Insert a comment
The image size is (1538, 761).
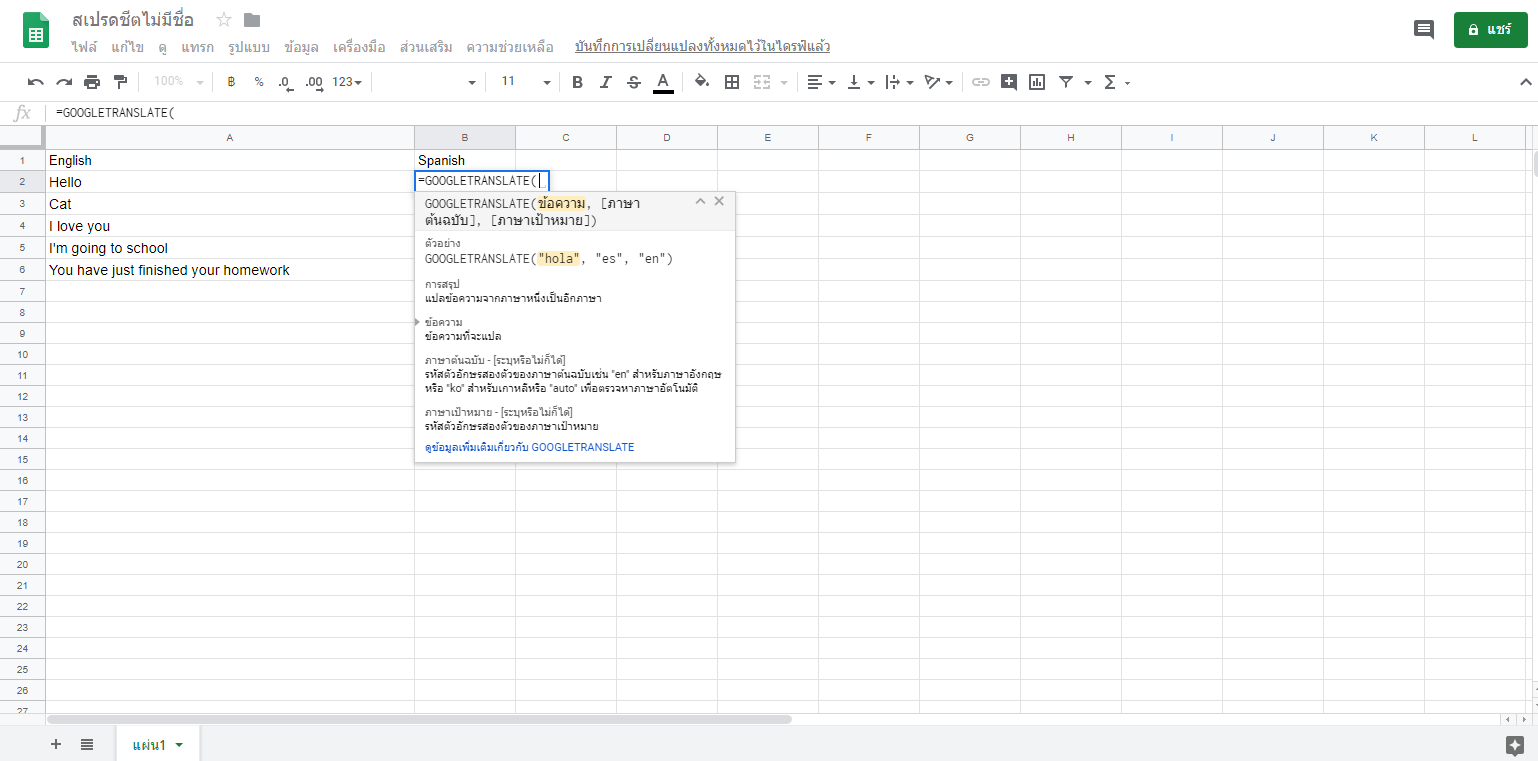click(x=1009, y=82)
